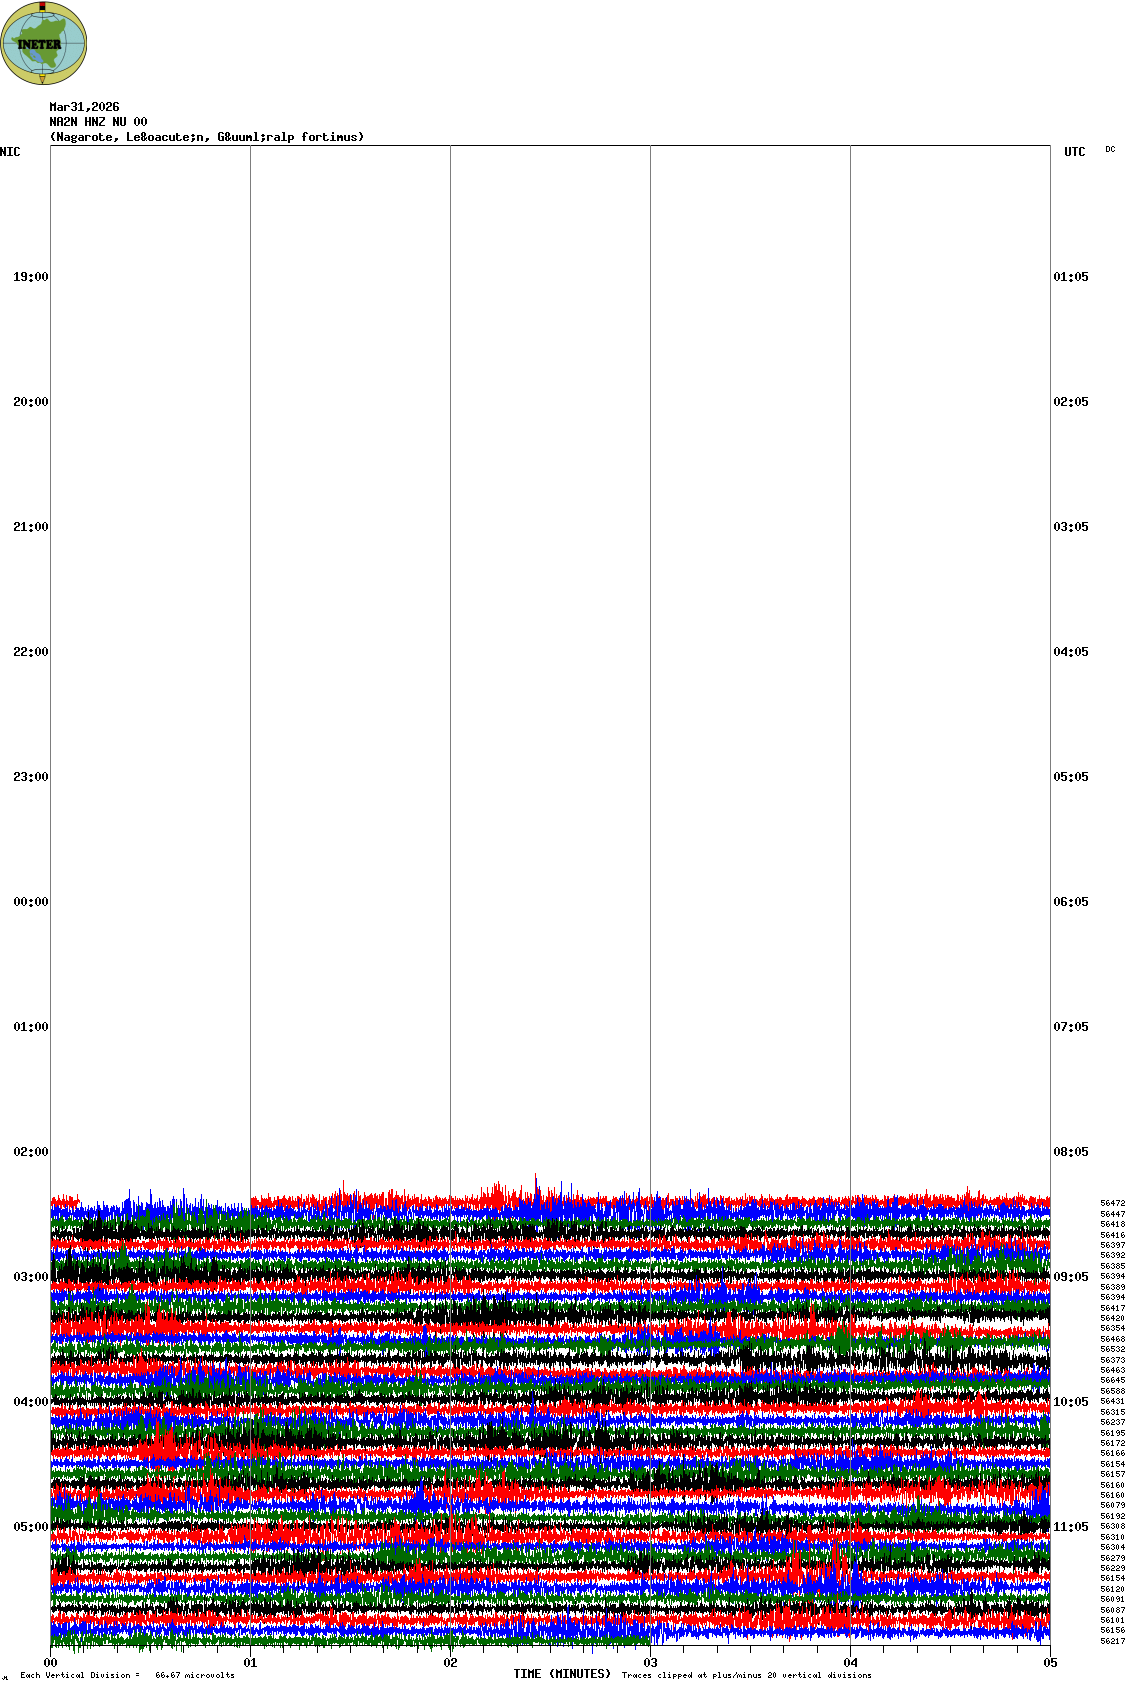Click the 08:05 UTC time marker
Screen dimensions: 1130x1689
tap(1071, 1152)
